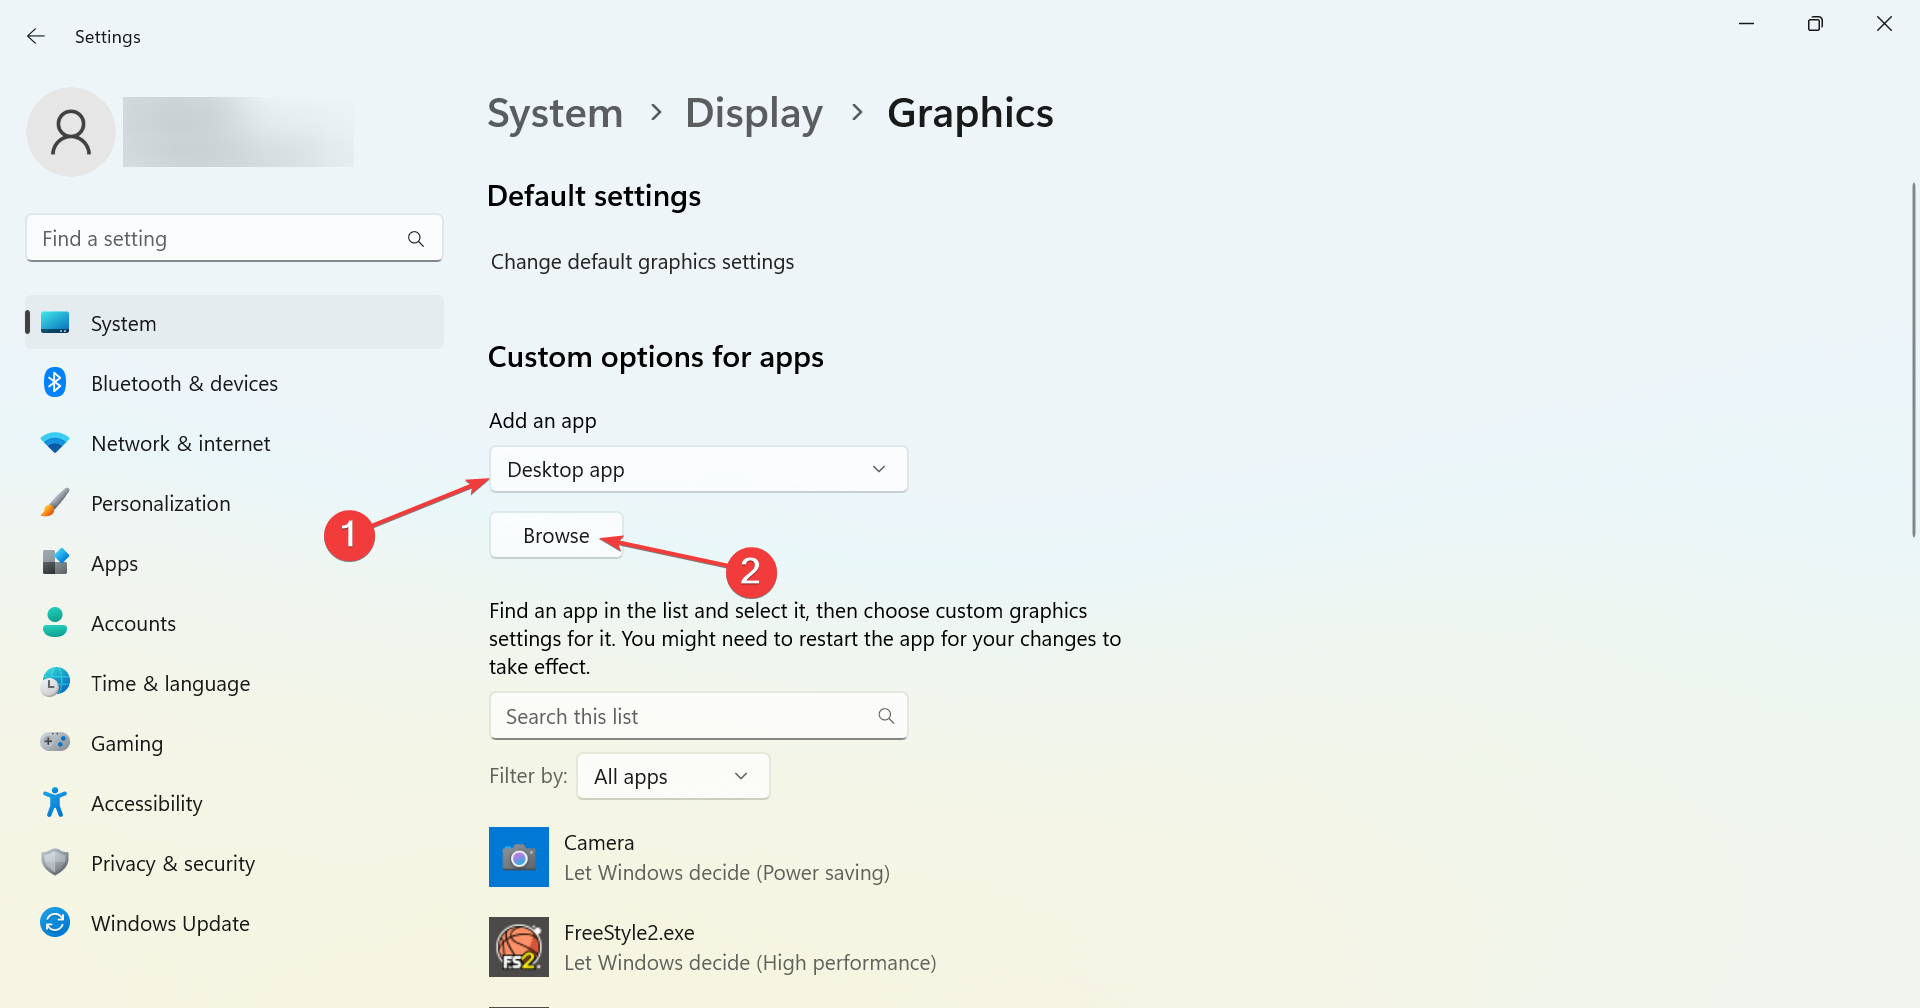The height and width of the screenshot is (1008, 1920).
Task: Go back to Display in breadcrumb
Action: [x=754, y=114]
